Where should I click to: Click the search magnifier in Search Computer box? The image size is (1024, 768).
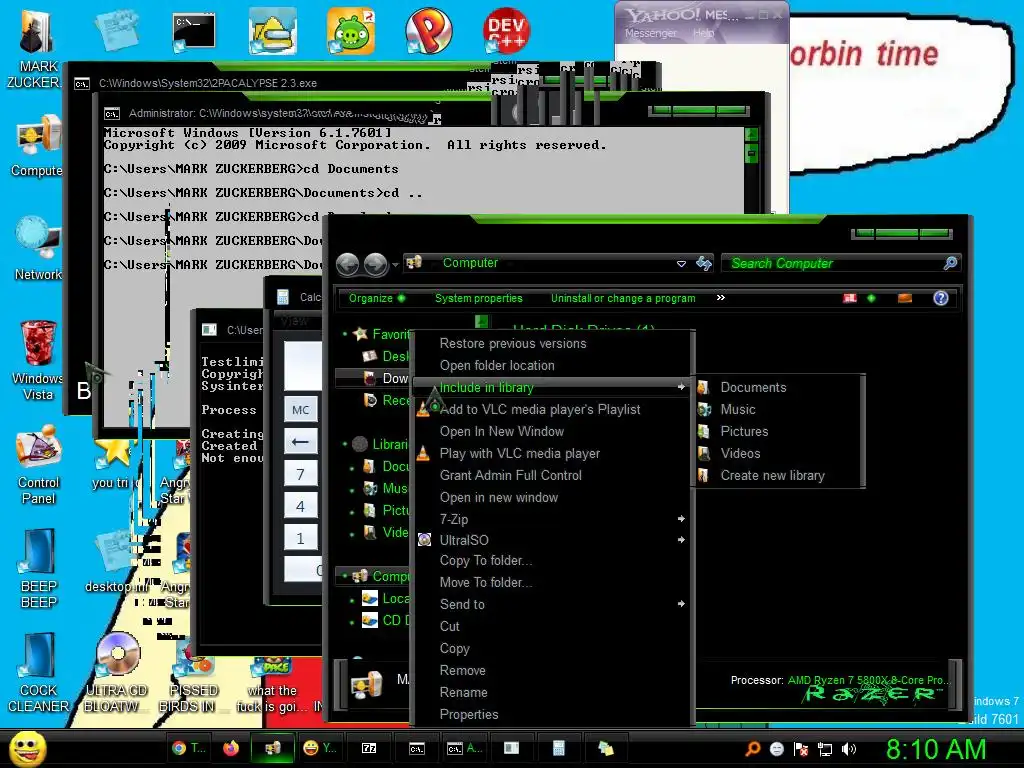coord(950,263)
